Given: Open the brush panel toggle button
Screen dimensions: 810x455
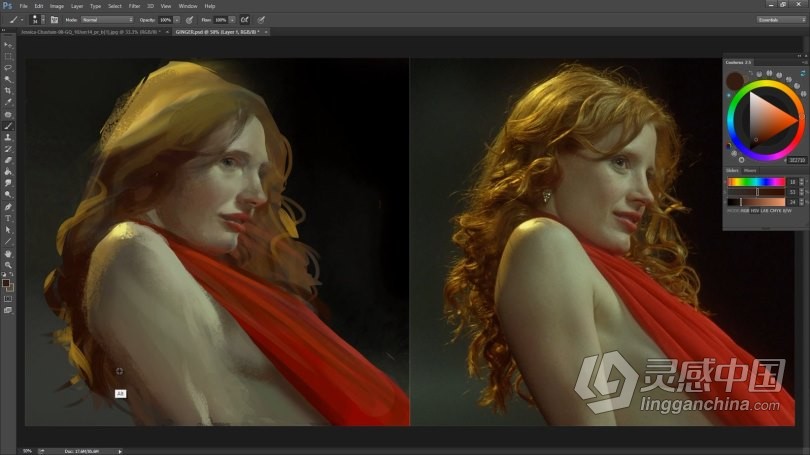Looking at the screenshot, I should point(54,20).
